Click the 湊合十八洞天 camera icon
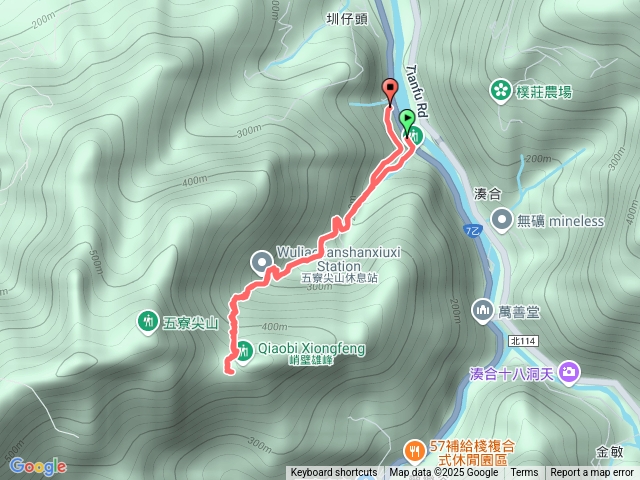Viewport: 640px width, 480px height. [x=569, y=372]
